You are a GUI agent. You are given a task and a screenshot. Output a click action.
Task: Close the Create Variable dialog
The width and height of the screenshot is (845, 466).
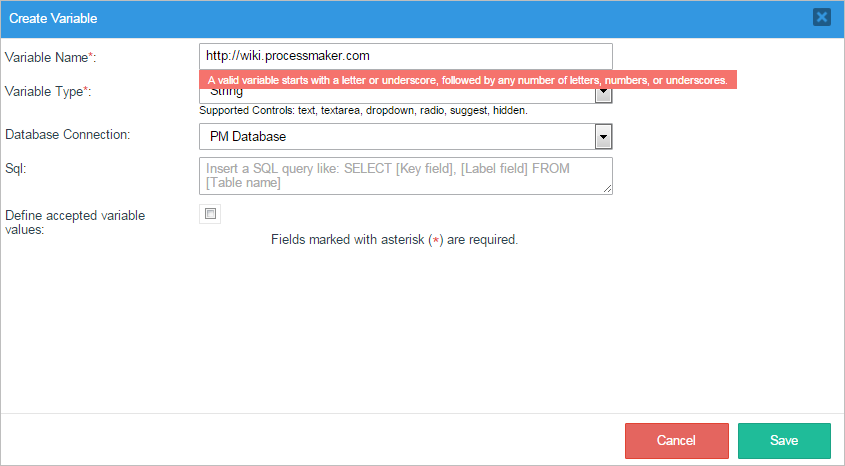(821, 17)
